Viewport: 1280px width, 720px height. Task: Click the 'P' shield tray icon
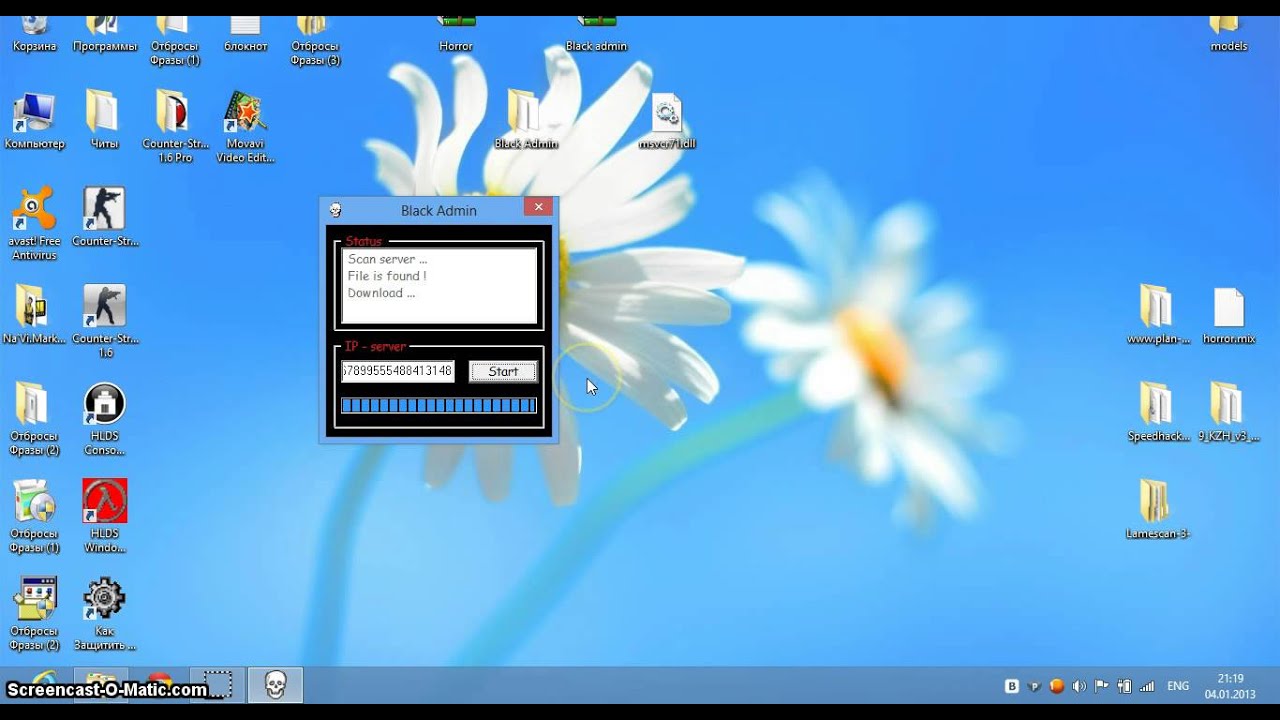[1035, 686]
